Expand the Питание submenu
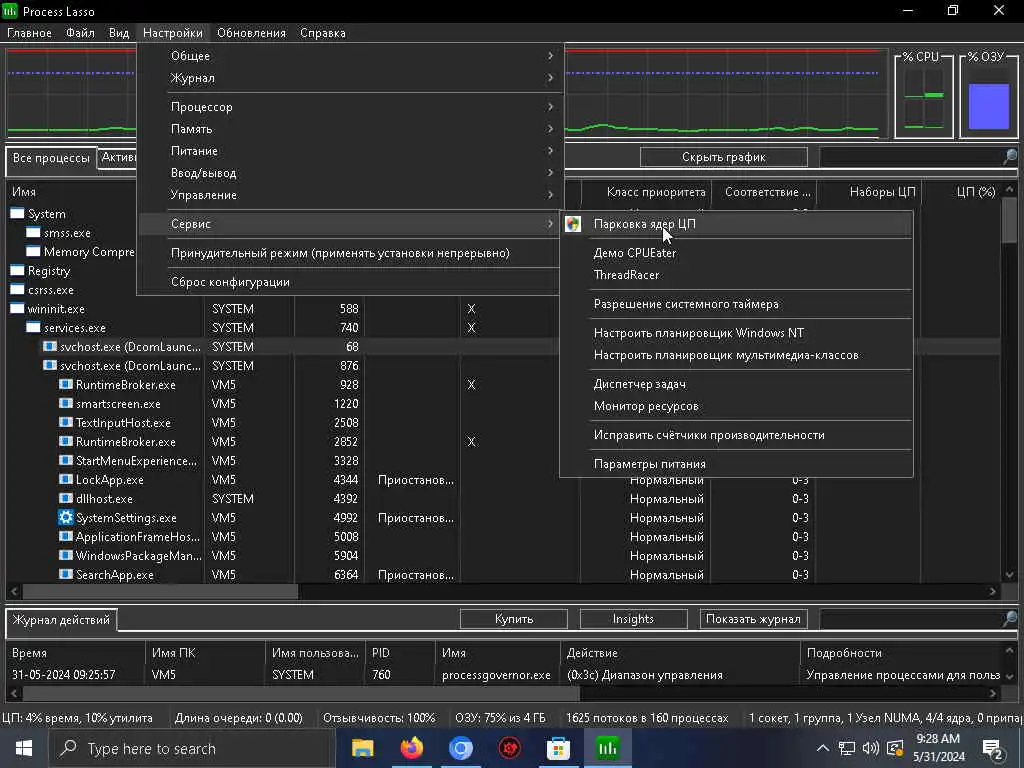Screen dimensions: 1024x768 [349, 151]
